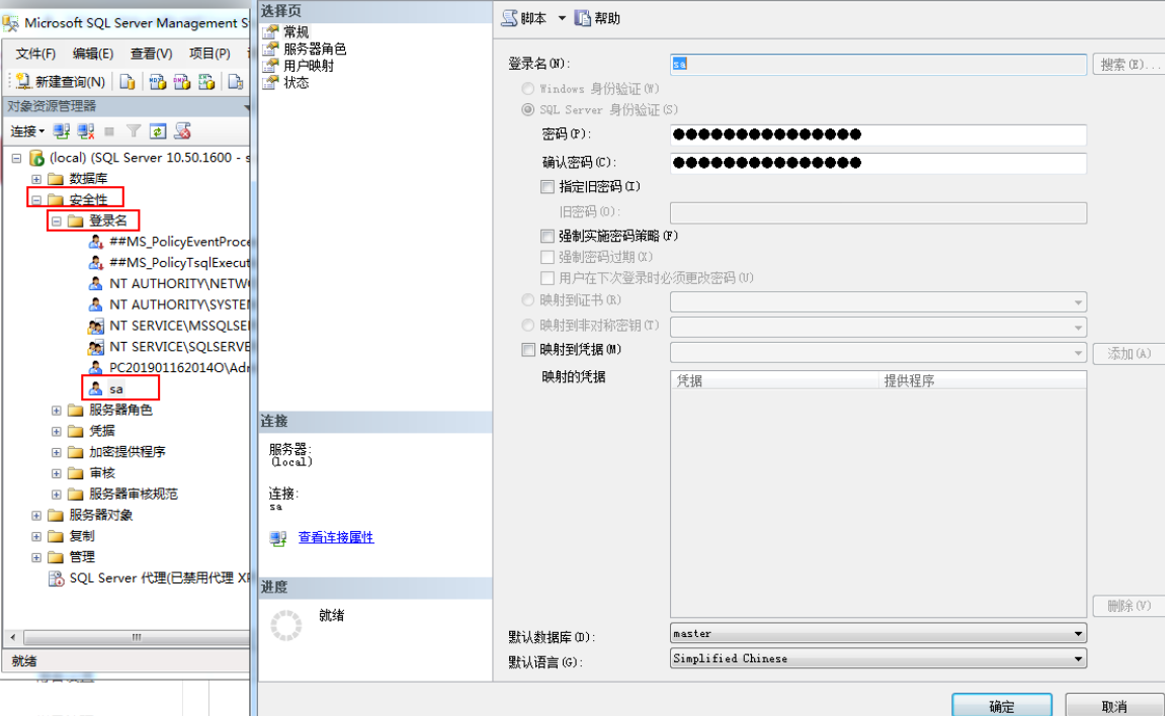Screen dimensions: 1165x716
Task: Click the XMLA query toolbar icon
Action: 206,82
